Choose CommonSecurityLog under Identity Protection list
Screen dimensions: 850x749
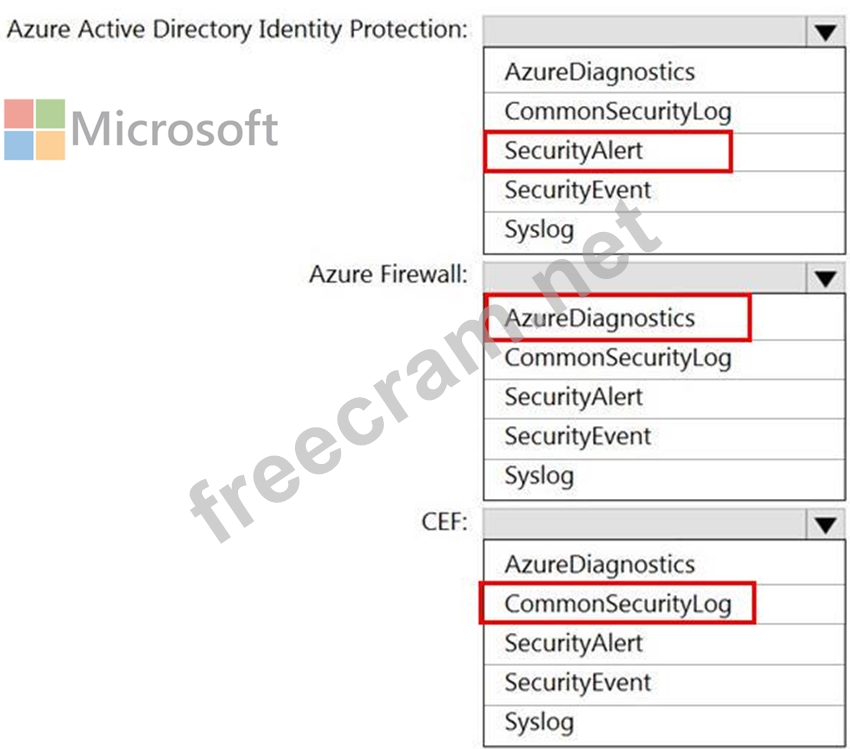[x=617, y=111]
